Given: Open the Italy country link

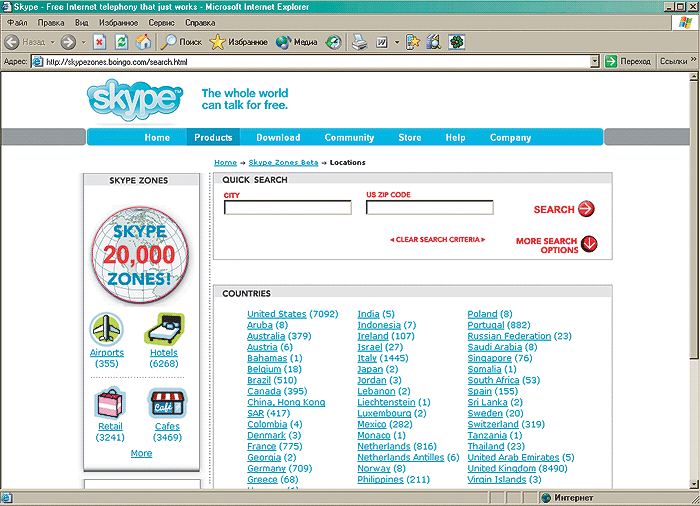Looking at the screenshot, I should pyautogui.click(x=367, y=358).
